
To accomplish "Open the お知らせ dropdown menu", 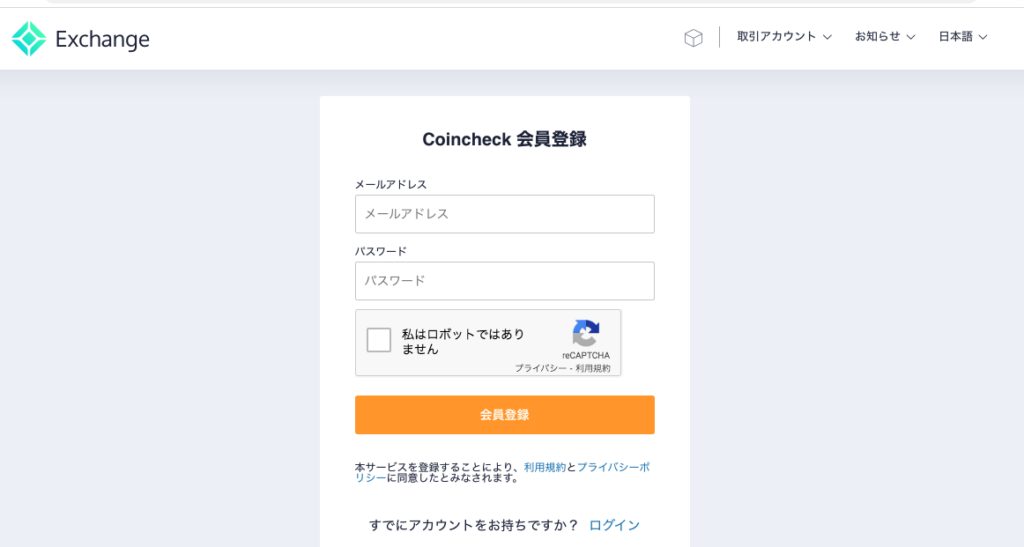I will [x=885, y=37].
